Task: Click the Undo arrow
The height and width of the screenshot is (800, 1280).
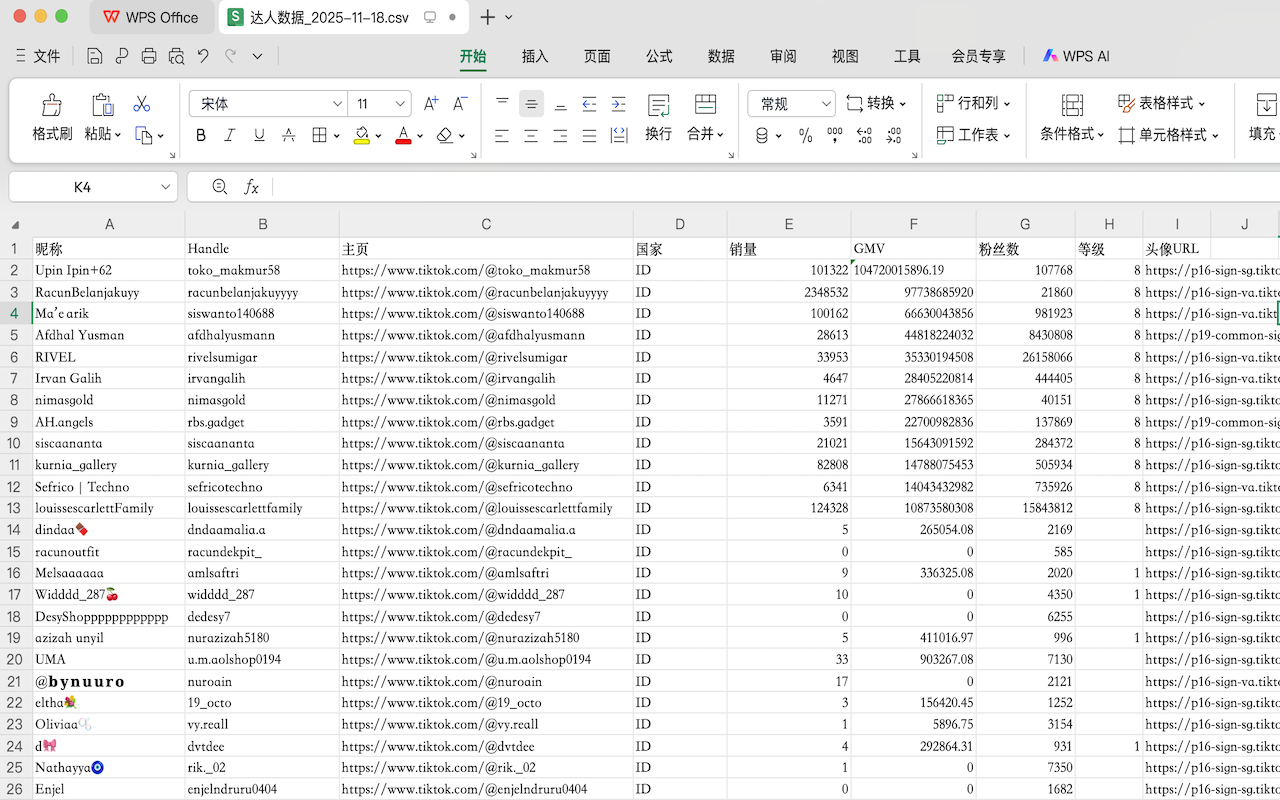Action: [x=204, y=57]
